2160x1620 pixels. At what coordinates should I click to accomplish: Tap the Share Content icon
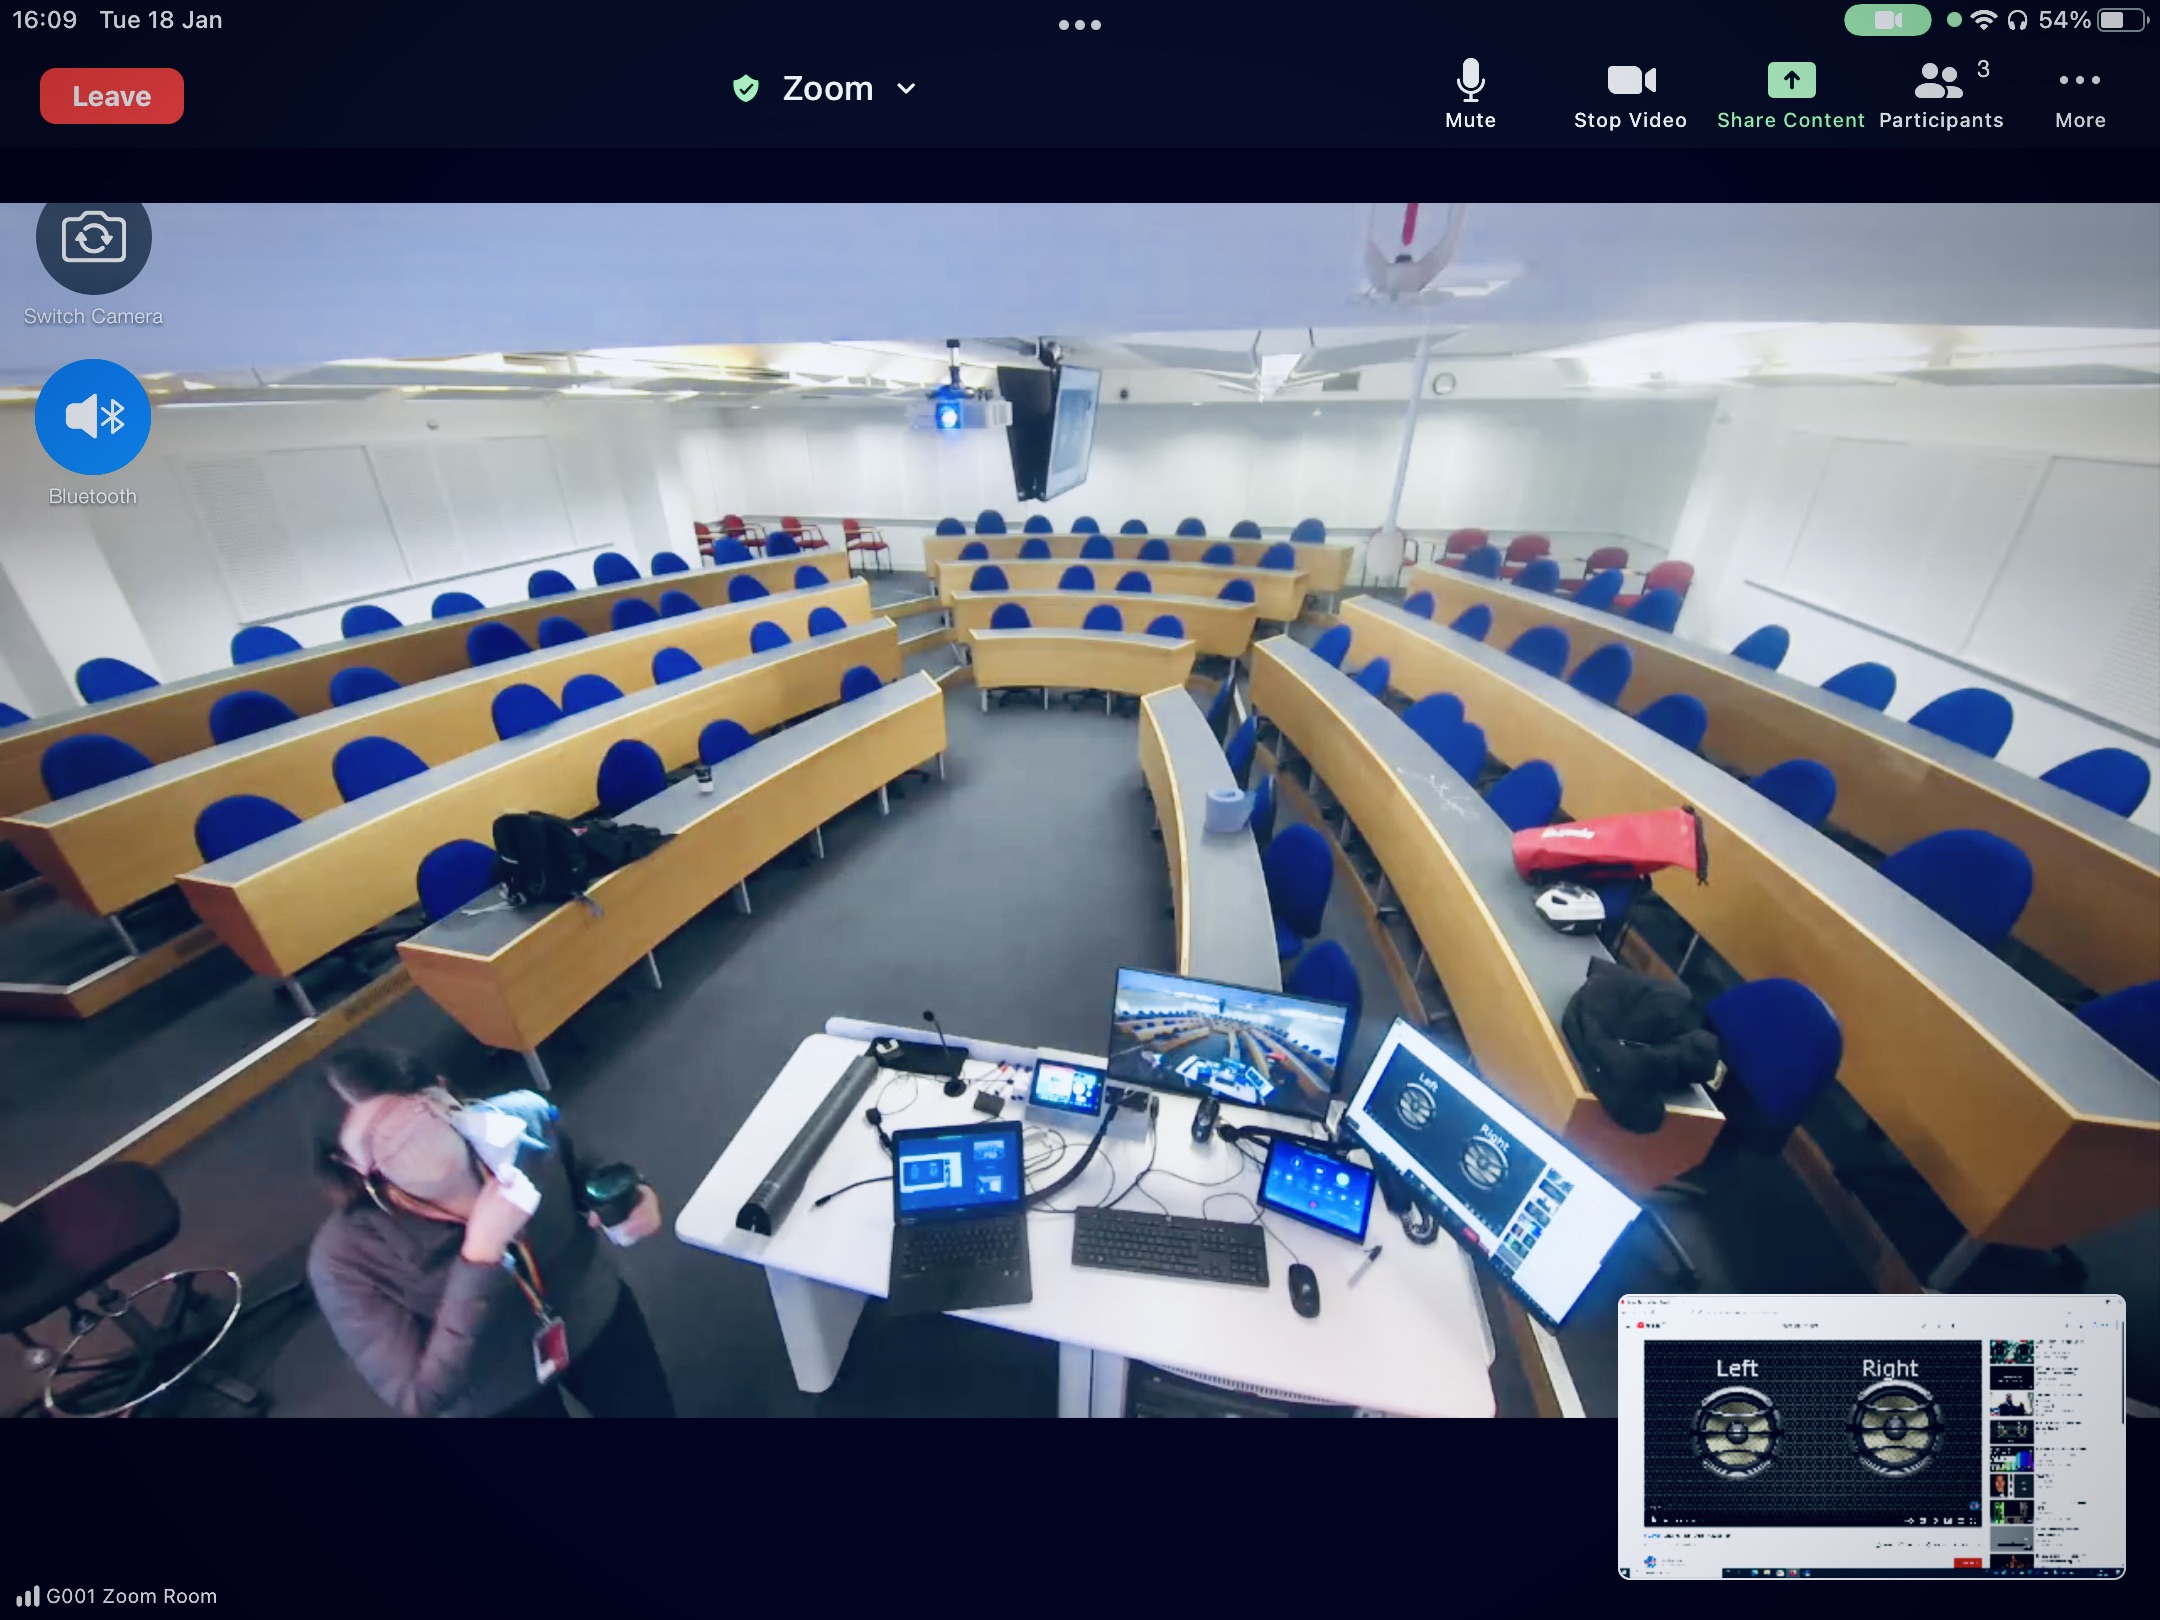click(1791, 81)
